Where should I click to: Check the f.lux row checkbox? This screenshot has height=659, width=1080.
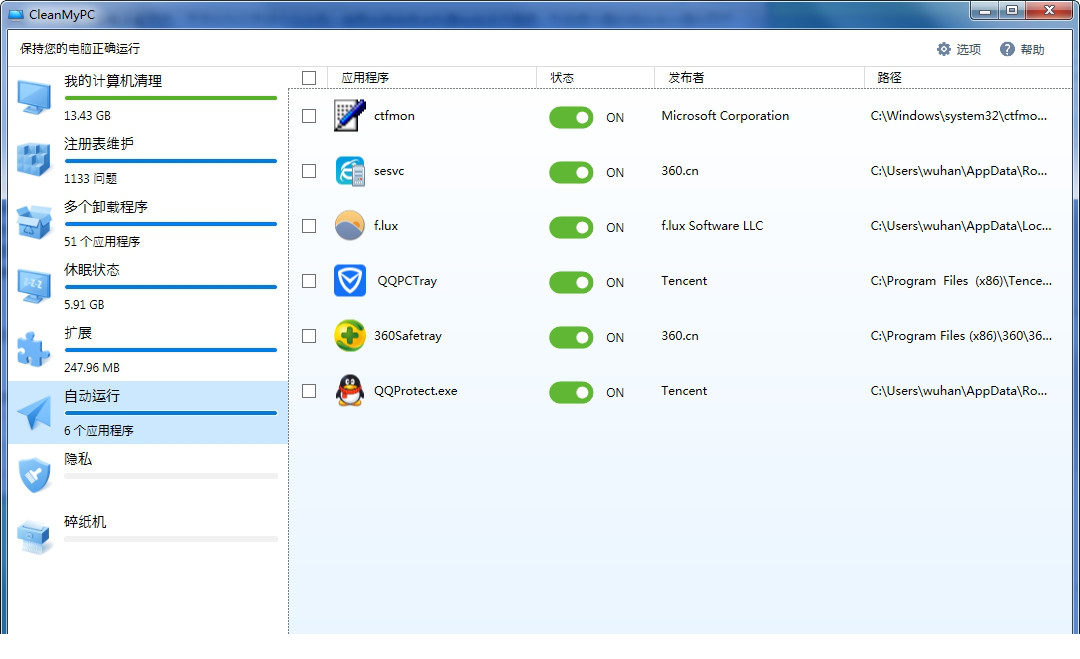click(309, 226)
